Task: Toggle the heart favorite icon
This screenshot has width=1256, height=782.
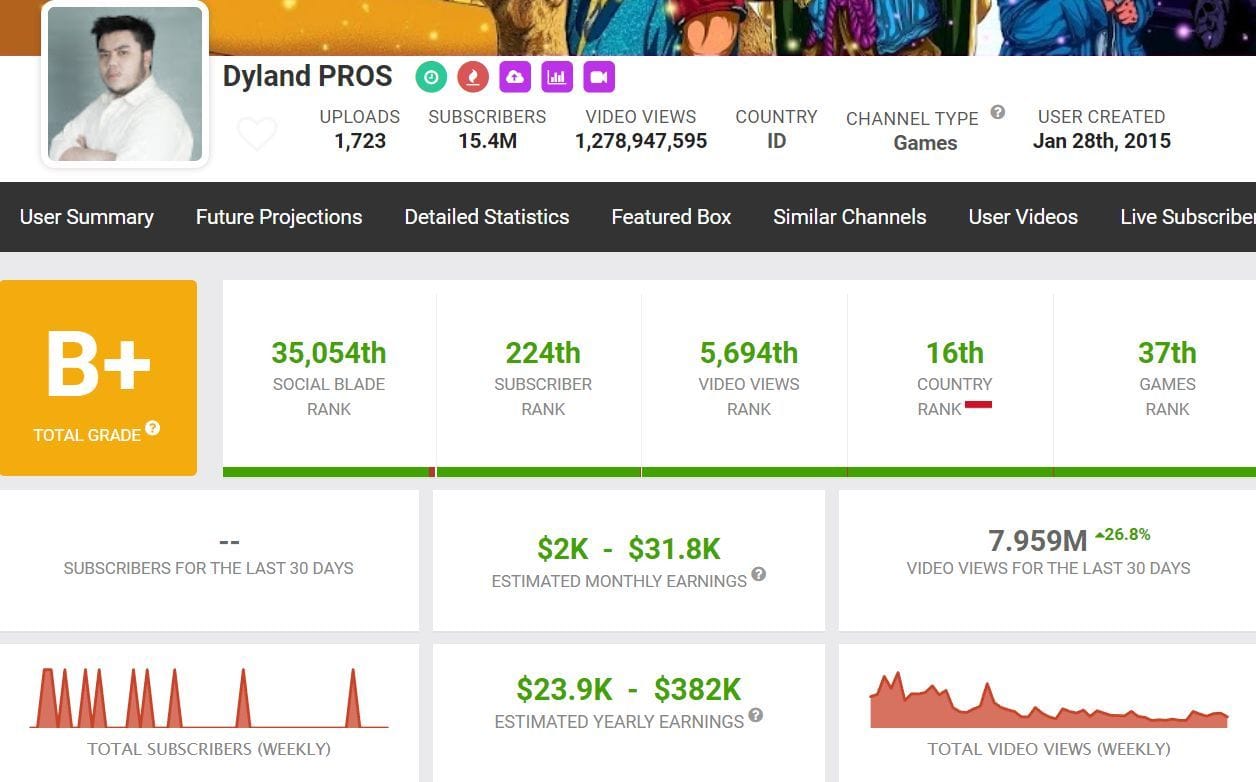Action: (x=257, y=133)
